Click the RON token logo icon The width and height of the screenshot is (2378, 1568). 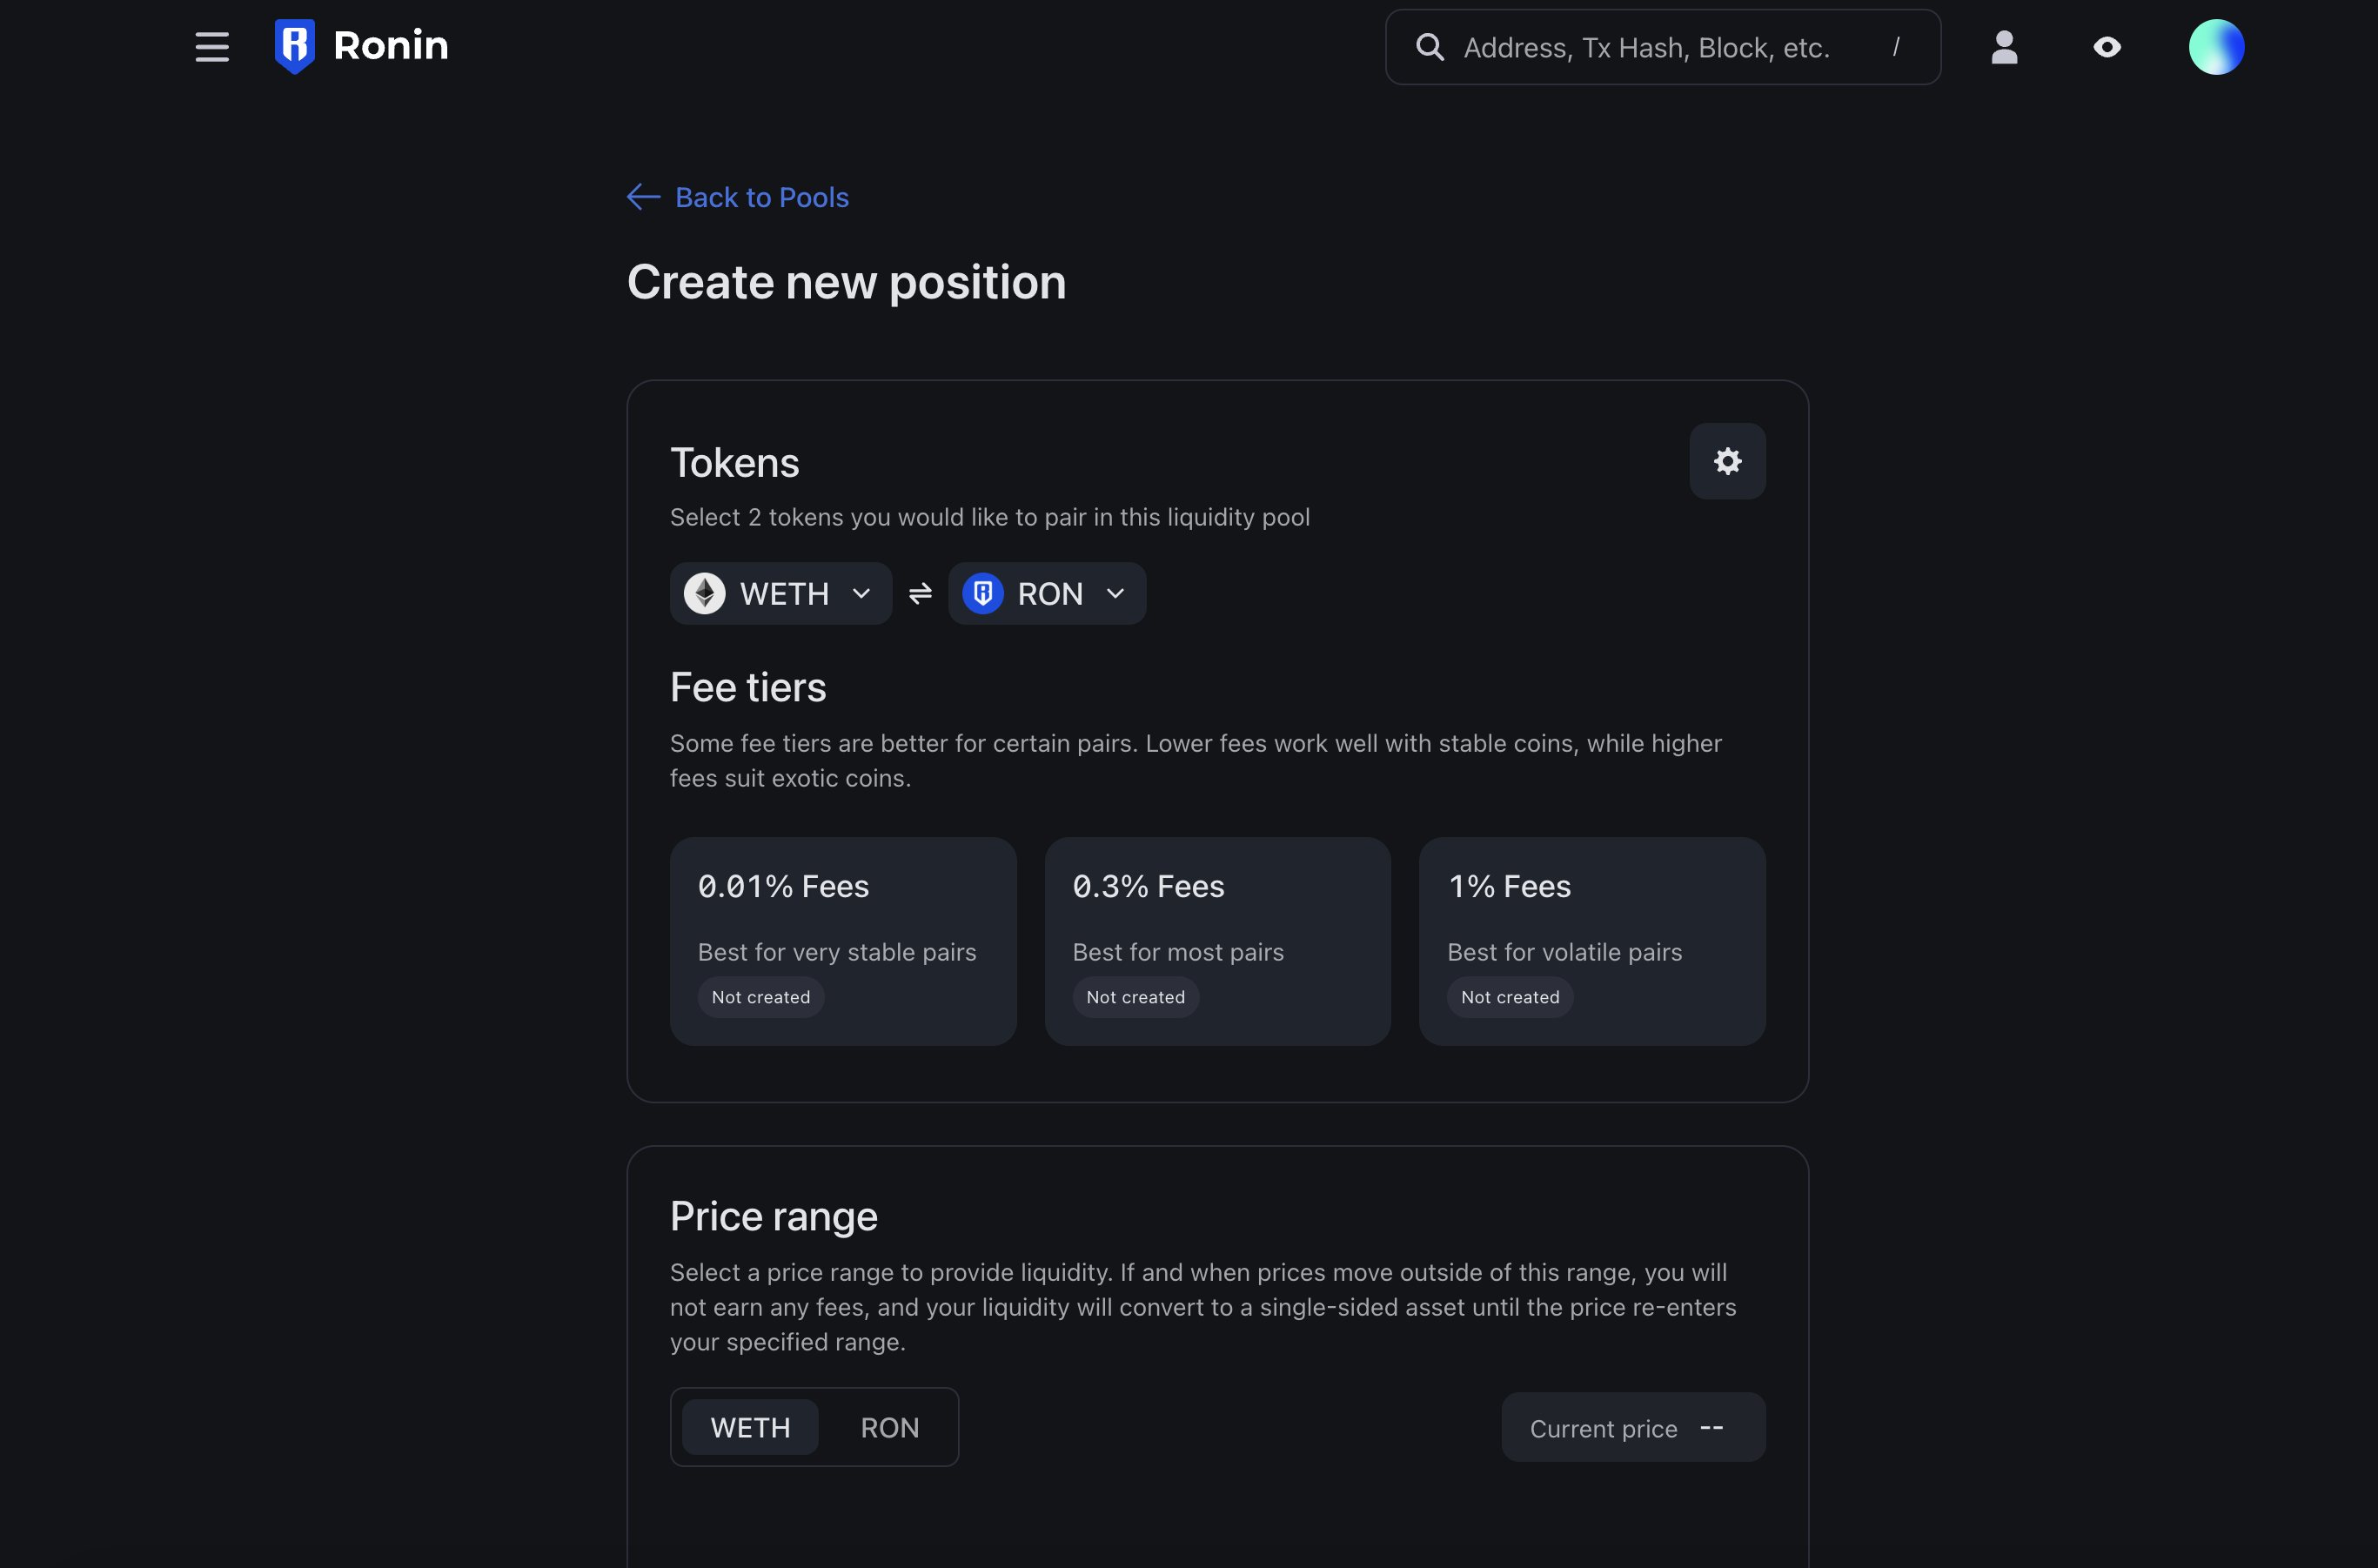tap(983, 594)
